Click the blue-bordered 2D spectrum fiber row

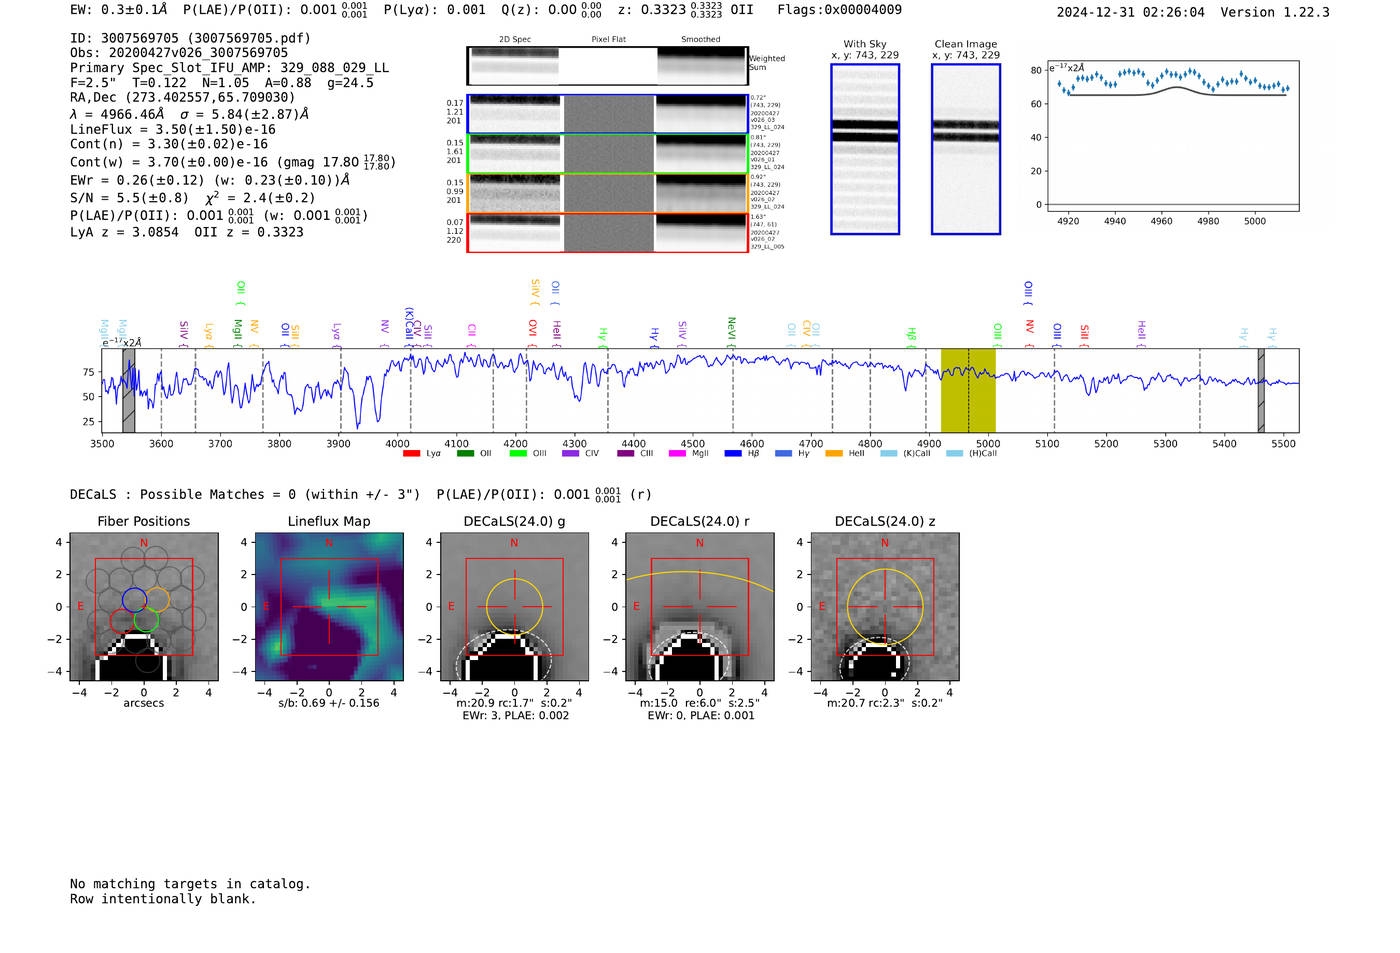click(x=608, y=114)
